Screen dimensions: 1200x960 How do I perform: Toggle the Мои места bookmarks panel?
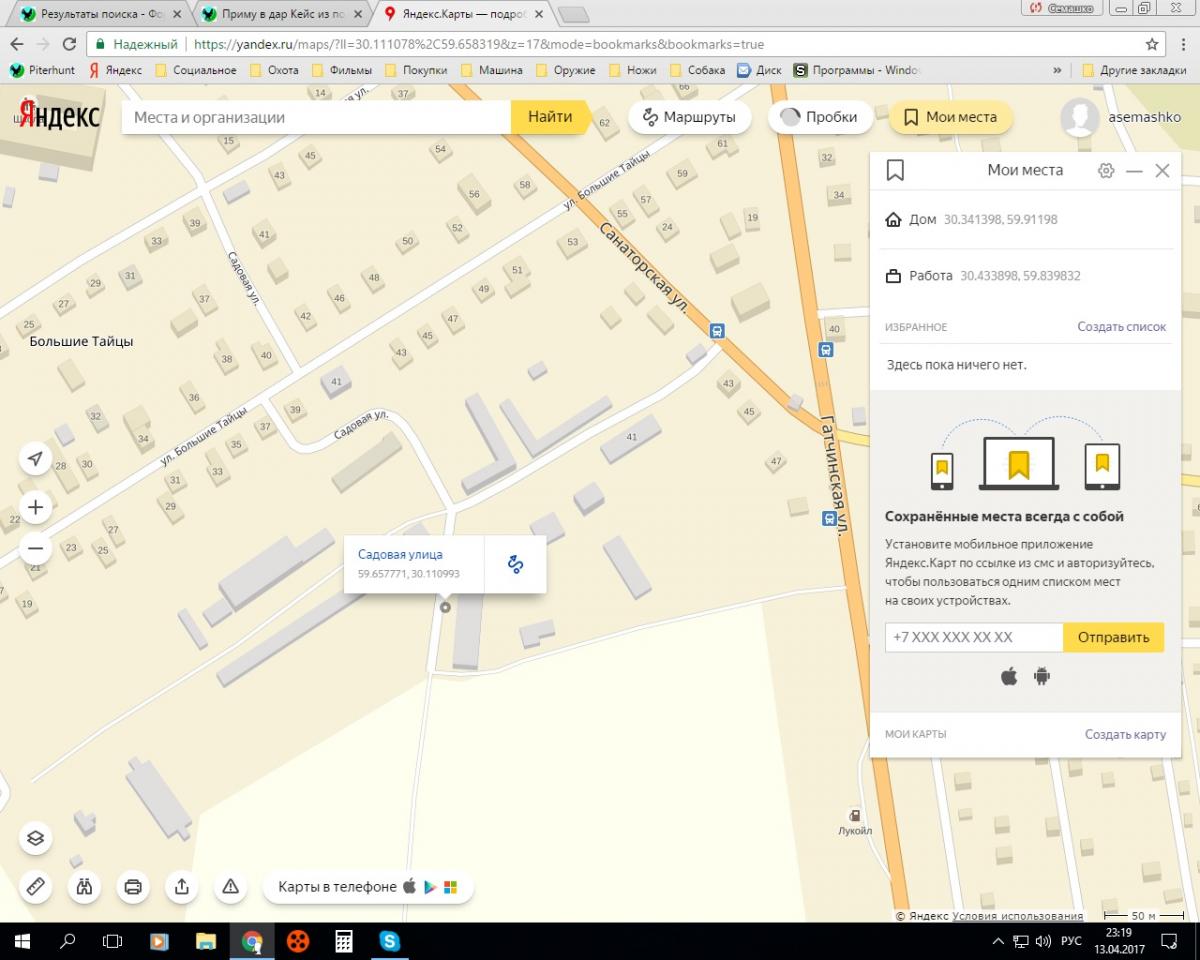(x=950, y=117)
